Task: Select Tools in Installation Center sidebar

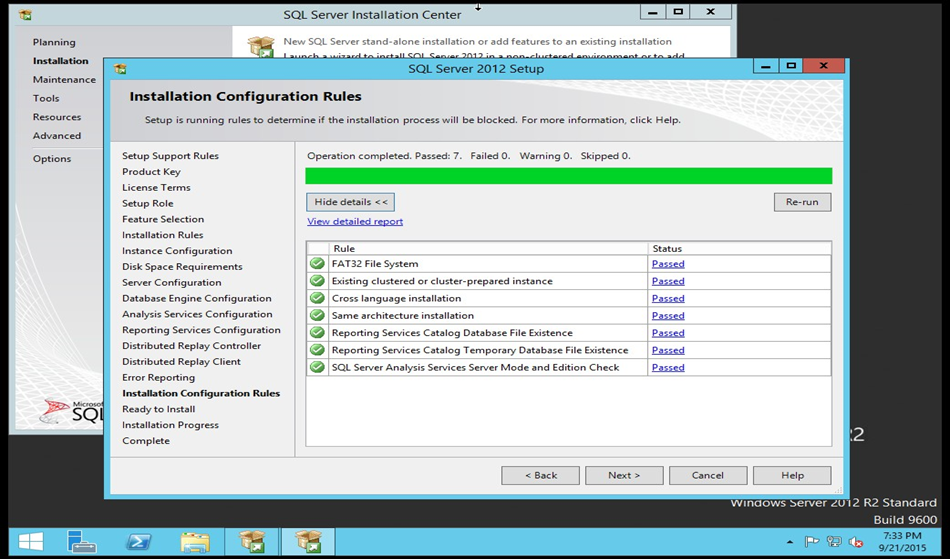Action: [x=46, y=98]
